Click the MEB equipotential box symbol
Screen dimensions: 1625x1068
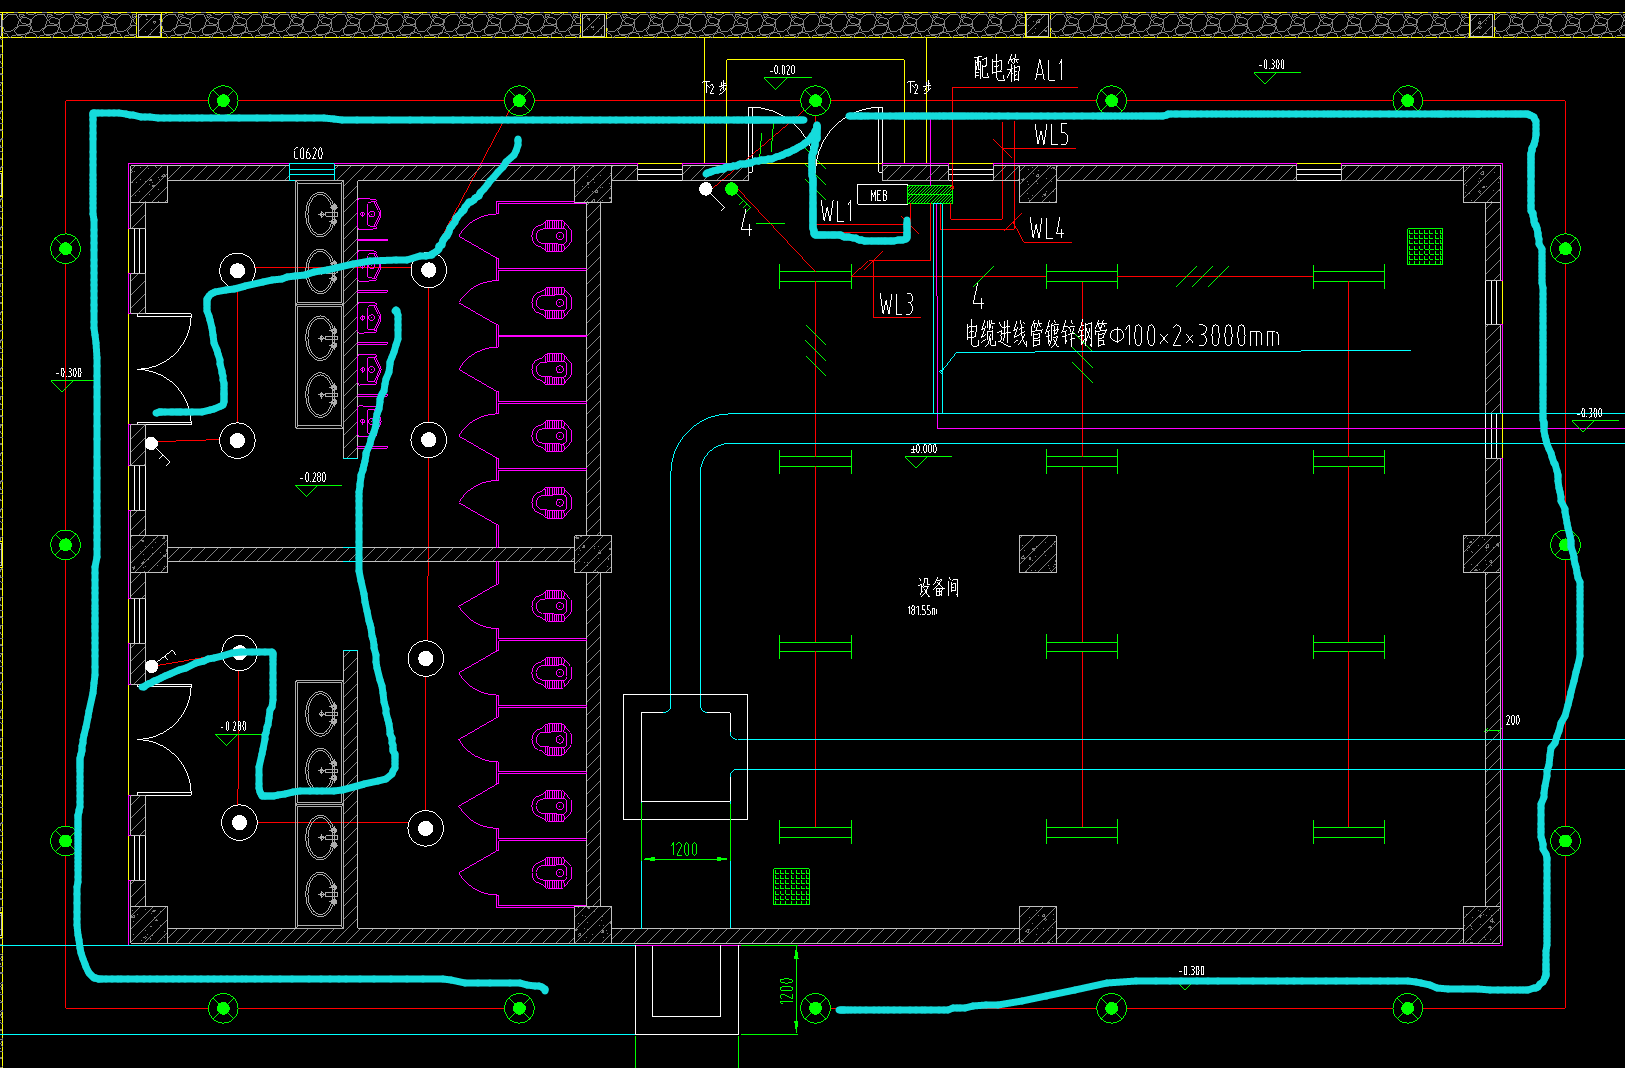pyautogui.click(x=882, y=196)
